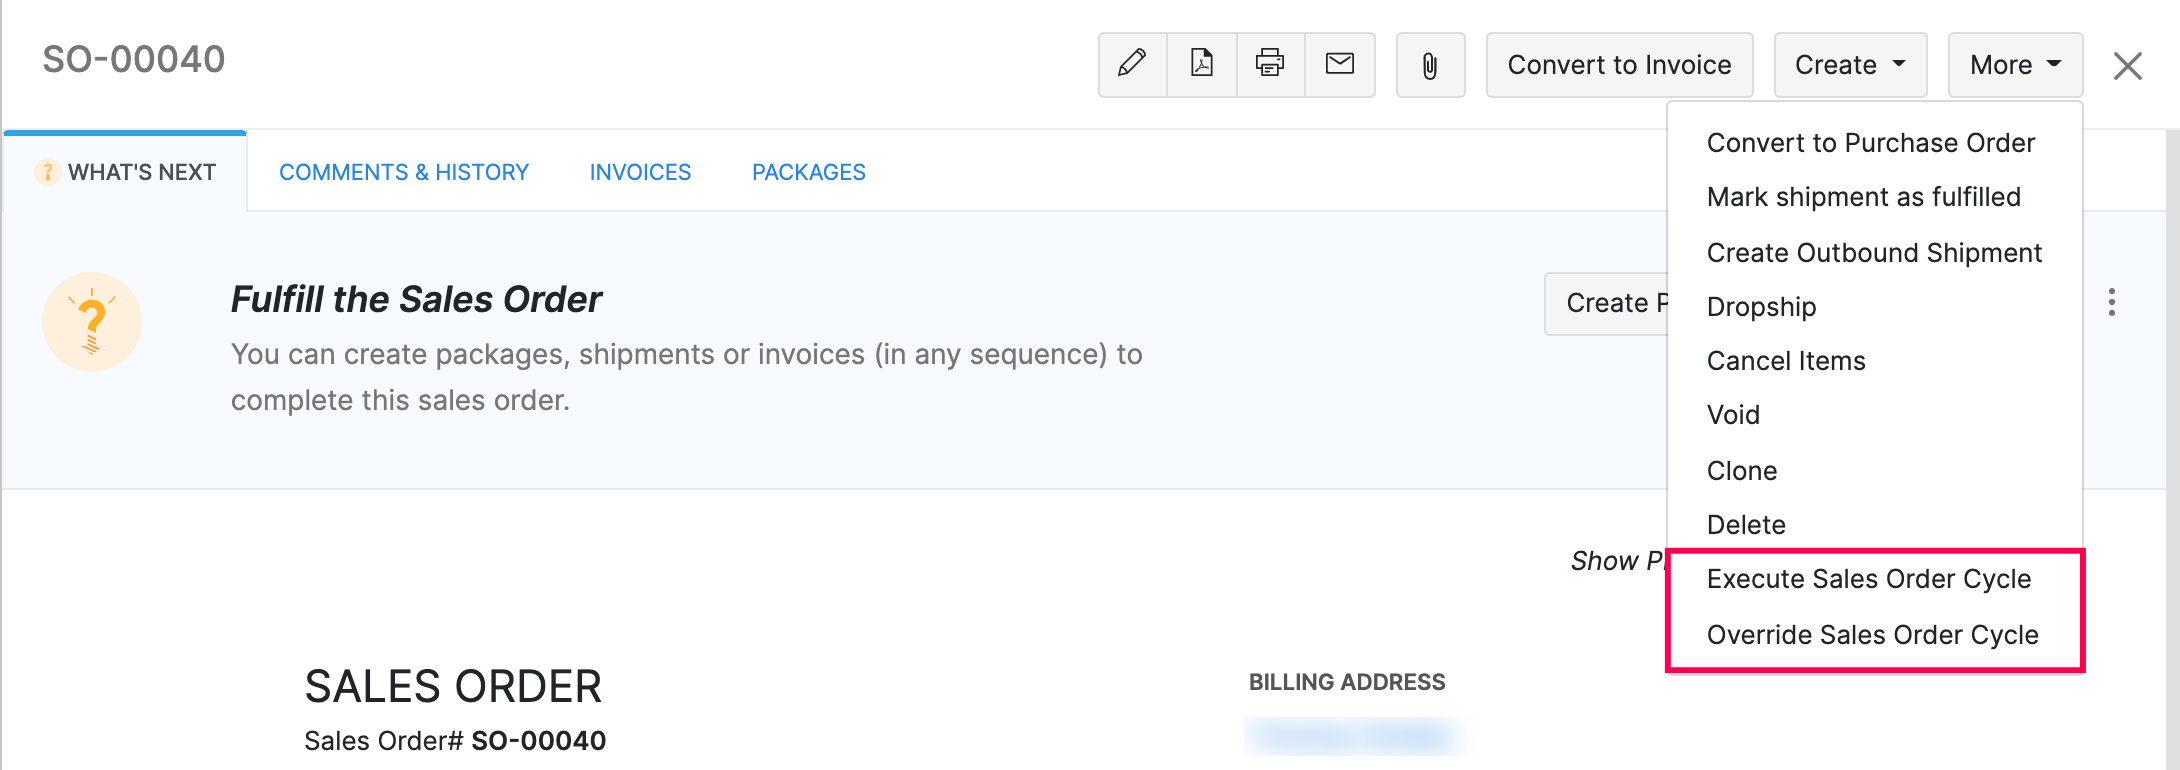Screen dimensions: 2180x770
Task: Click the printer icon
Action: click(x=1270, y=64)
